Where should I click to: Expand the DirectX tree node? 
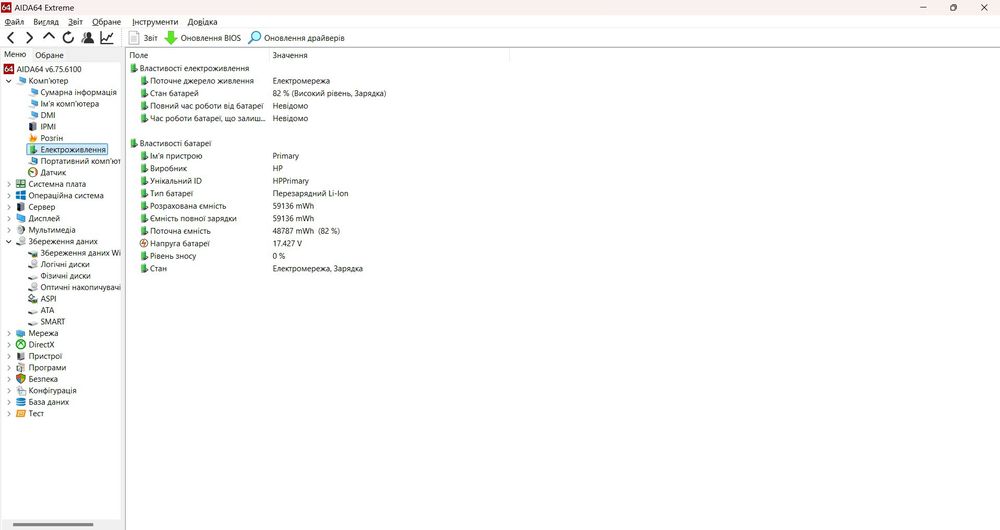(x=9, y=345)
